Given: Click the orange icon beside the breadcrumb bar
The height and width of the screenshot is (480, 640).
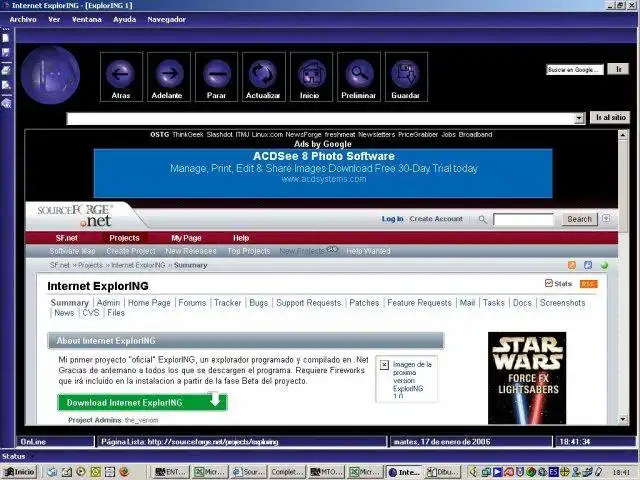Looking at the screenshot, I should click(x=572, y=265).
